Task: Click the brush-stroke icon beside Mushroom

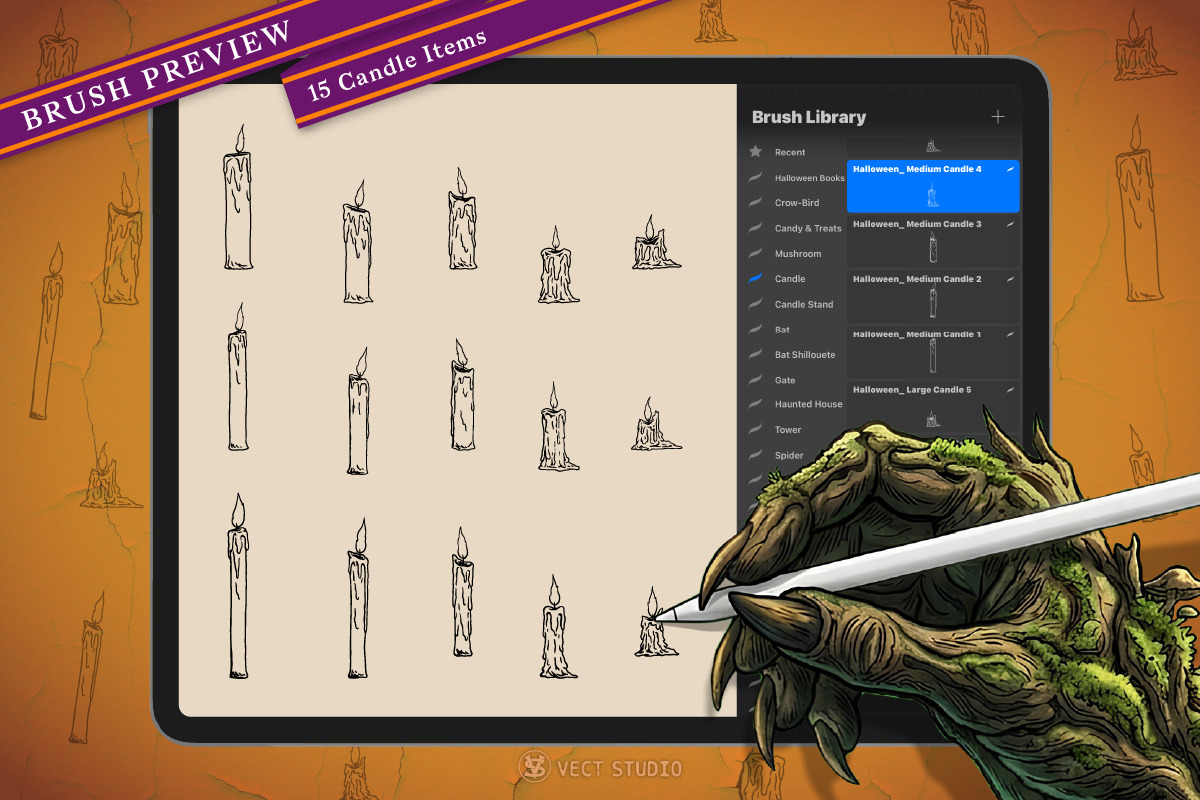Action: pos(756,254)
